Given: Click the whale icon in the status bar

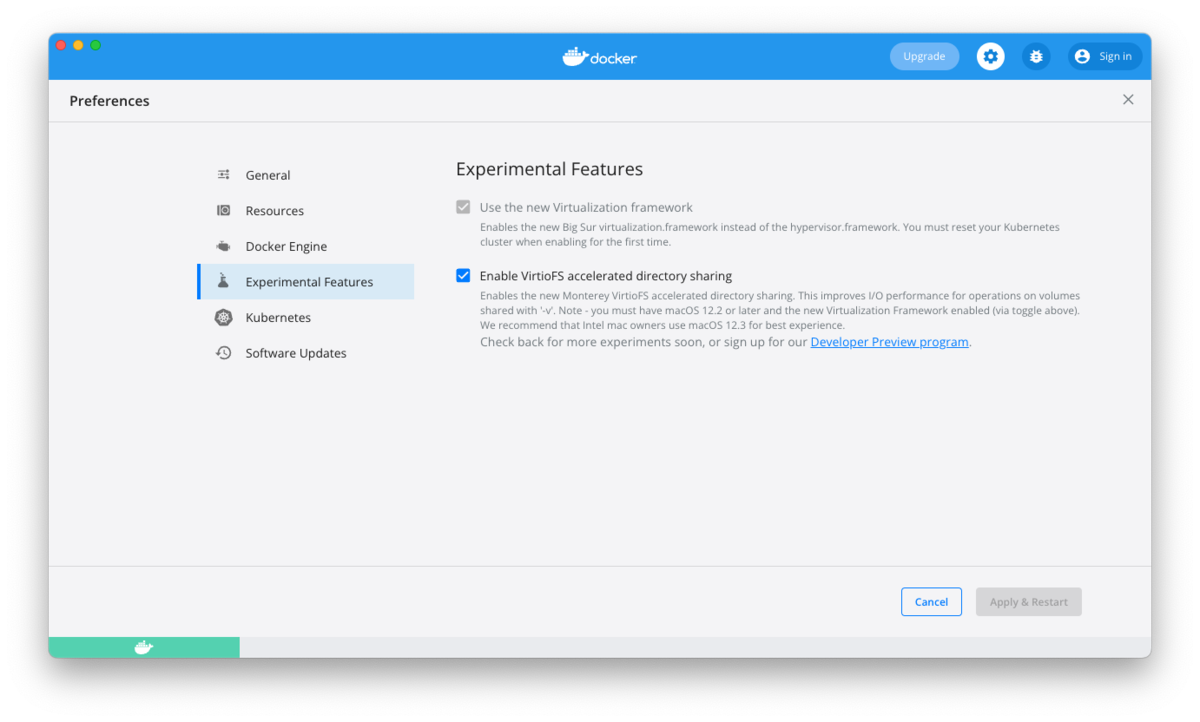Looking at the screenshot, I should pos(144,648).
